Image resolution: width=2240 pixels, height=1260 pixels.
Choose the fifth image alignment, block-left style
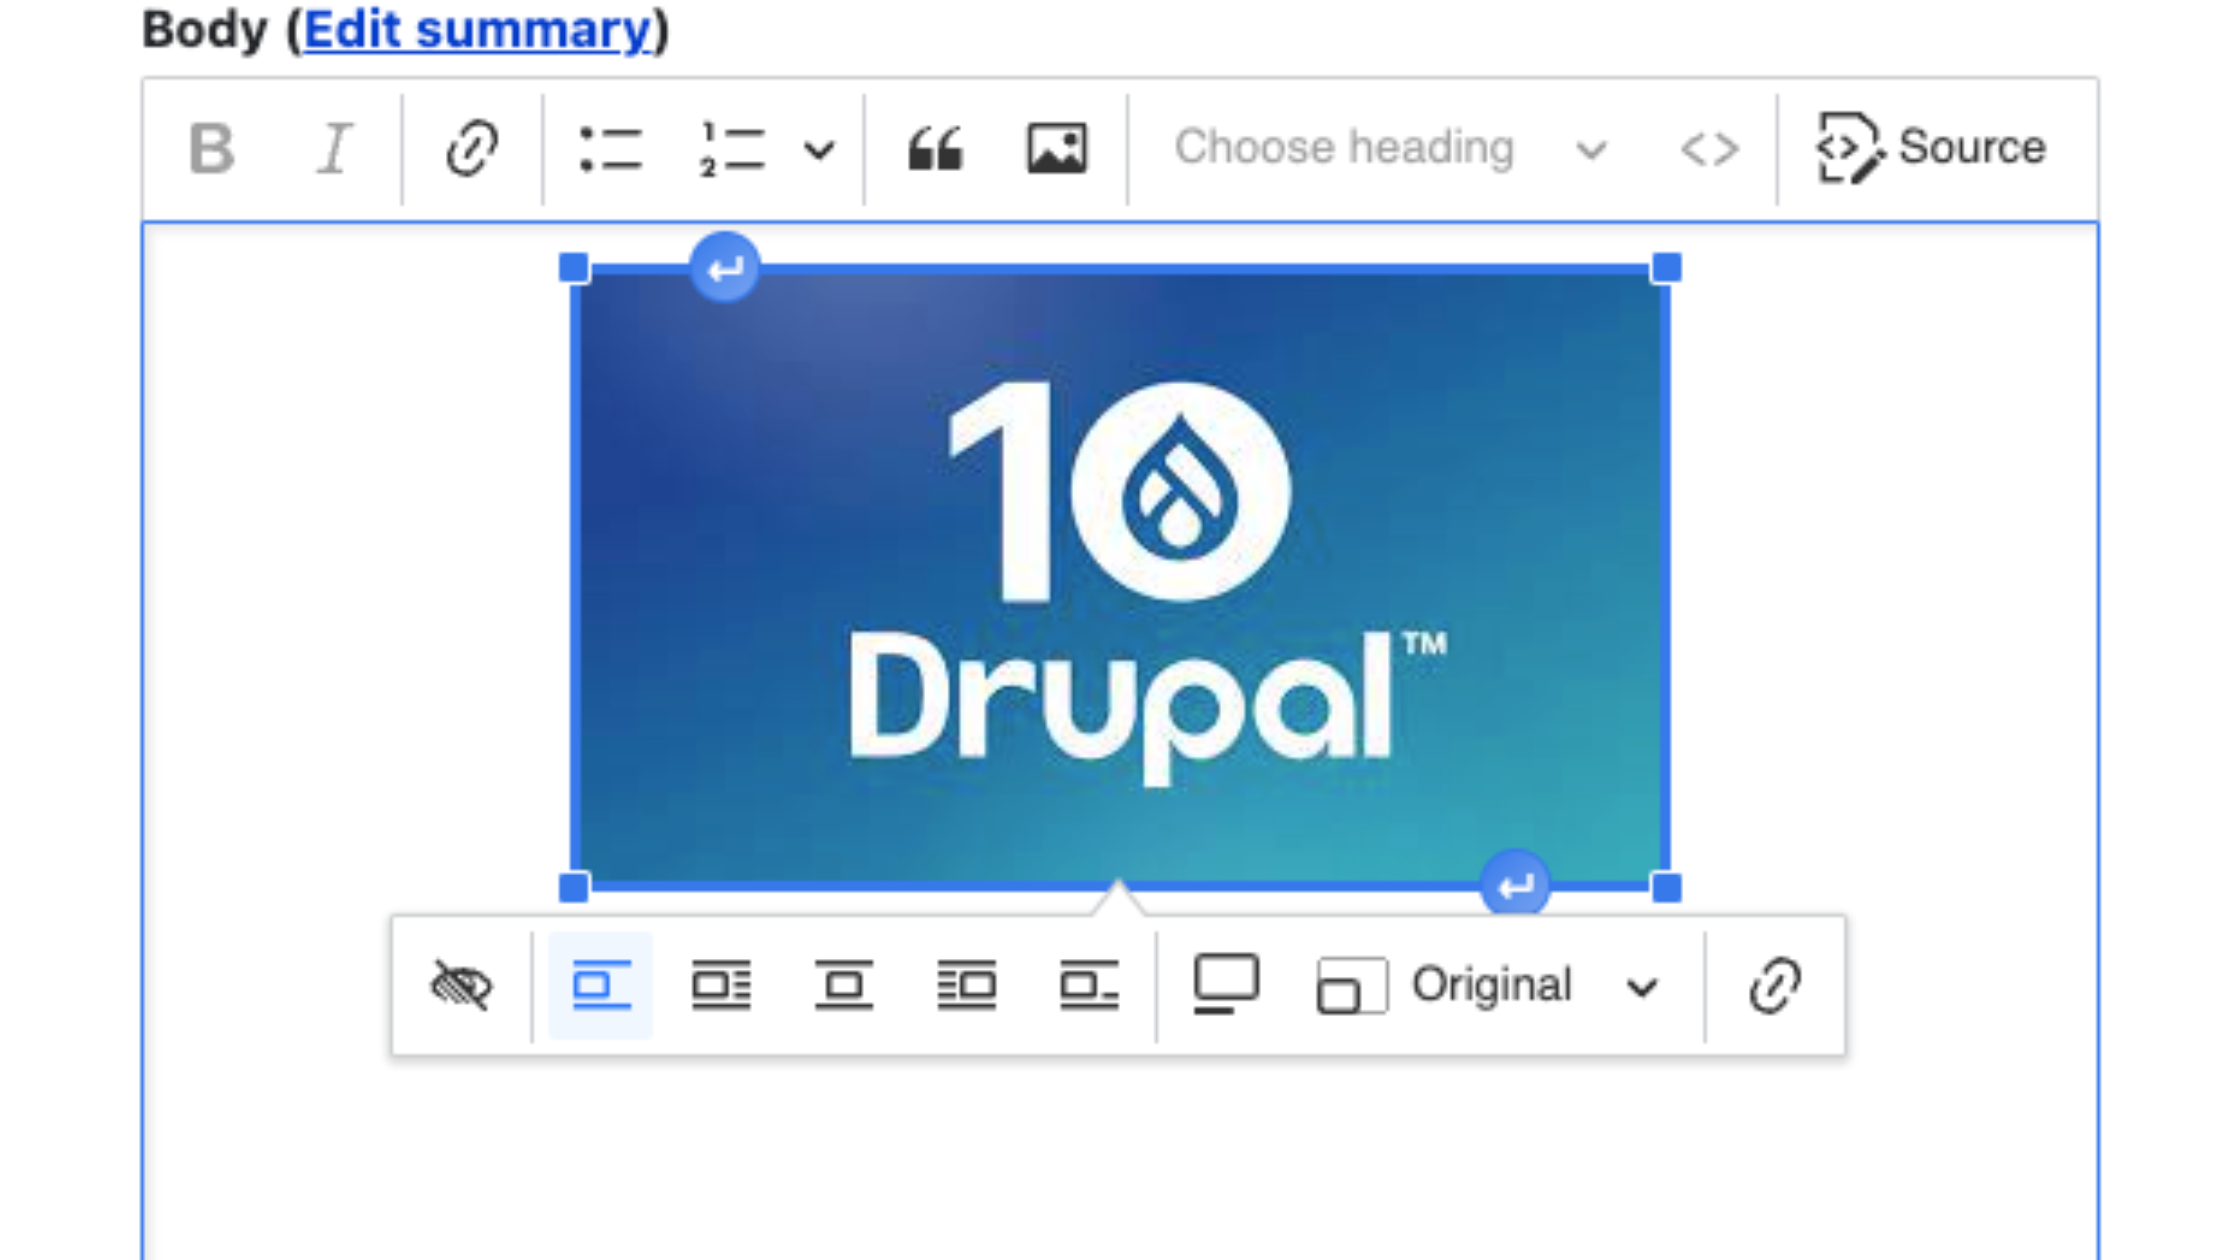point(1089,985)
